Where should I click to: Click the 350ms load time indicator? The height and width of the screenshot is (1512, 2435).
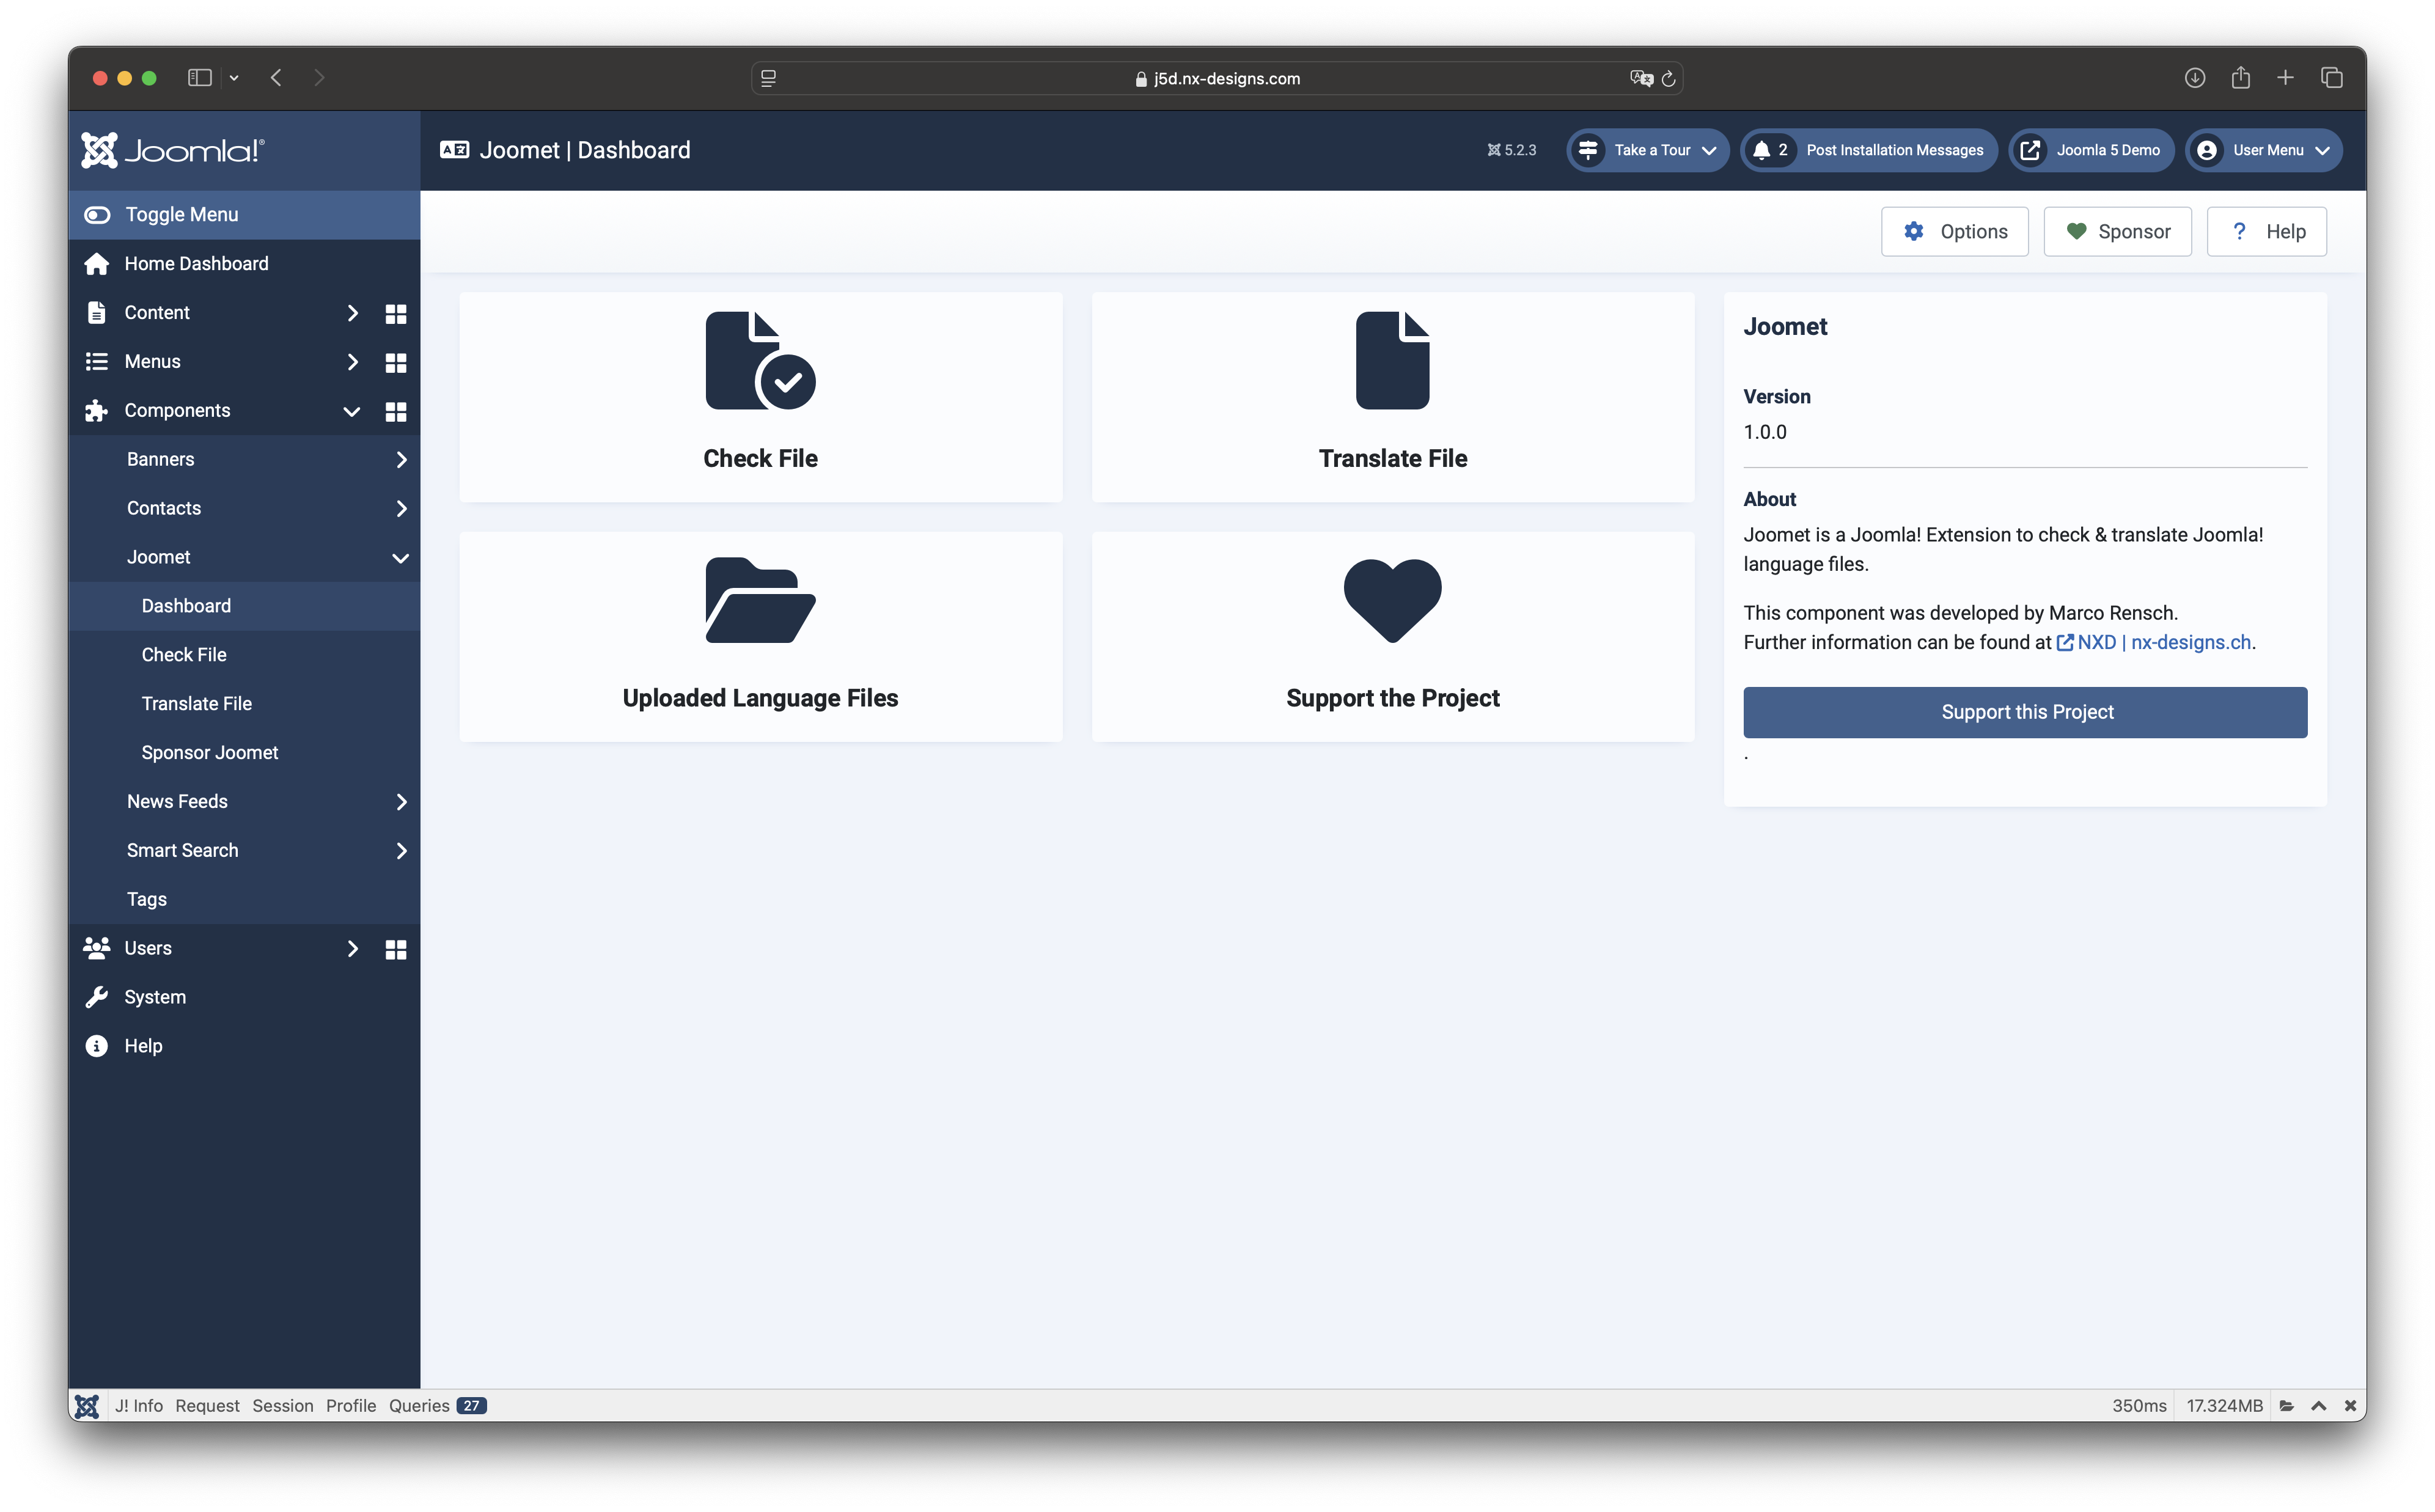(2139, 1405)
